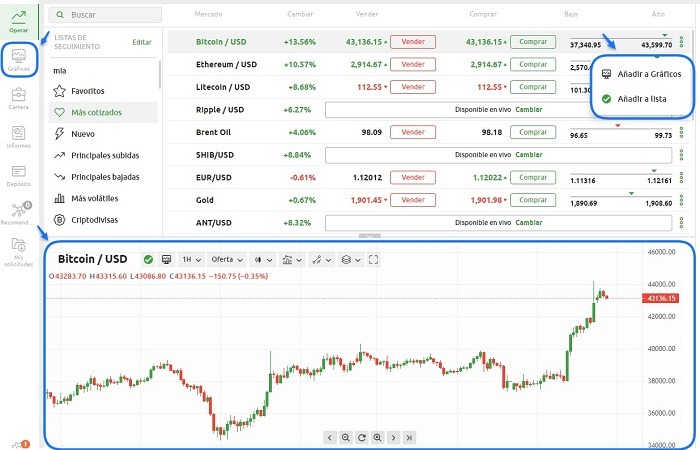
Task: Collapse the chart panel using the divider handle
Action: [370, 235]
